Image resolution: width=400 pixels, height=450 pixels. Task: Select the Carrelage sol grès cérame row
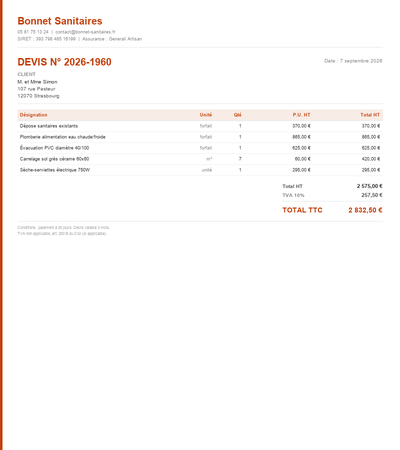click(200, 159)
